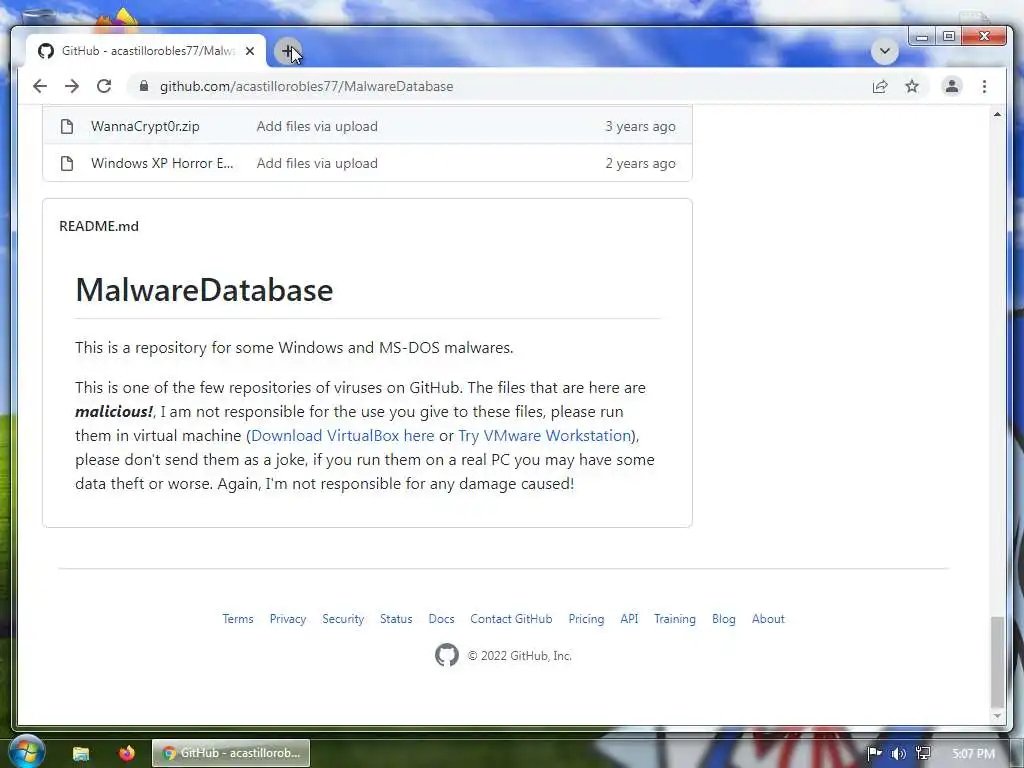Click taskbar clock 5:07 PM

point(973,754)
